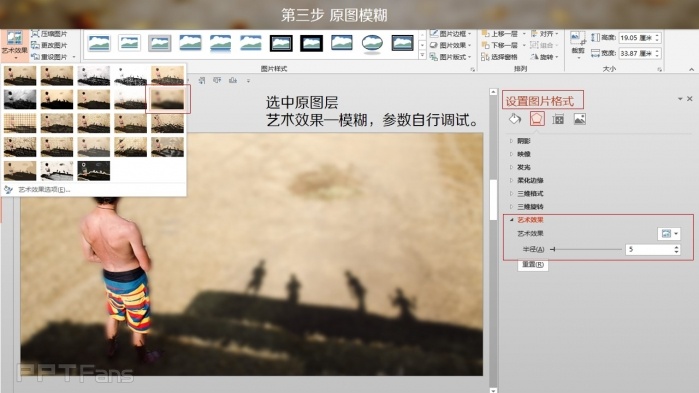699x393 pixels.
Task: Click the 宽度 width input field
Action: (637, 53)
